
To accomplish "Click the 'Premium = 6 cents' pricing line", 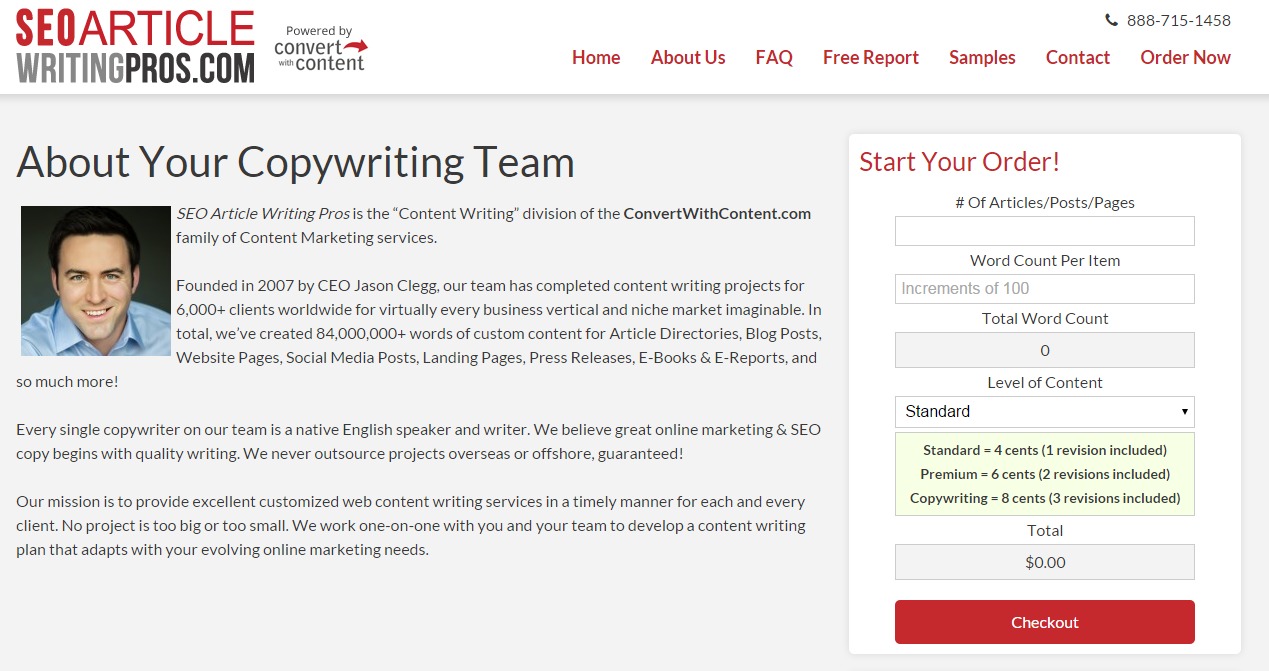I will click(x=1044, y=474).
